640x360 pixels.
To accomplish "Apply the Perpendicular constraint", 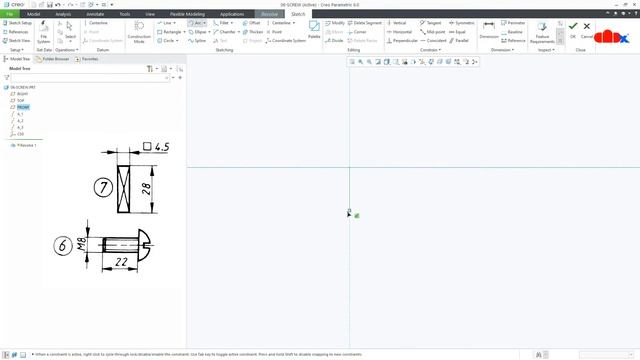I will tap(402, 41).
